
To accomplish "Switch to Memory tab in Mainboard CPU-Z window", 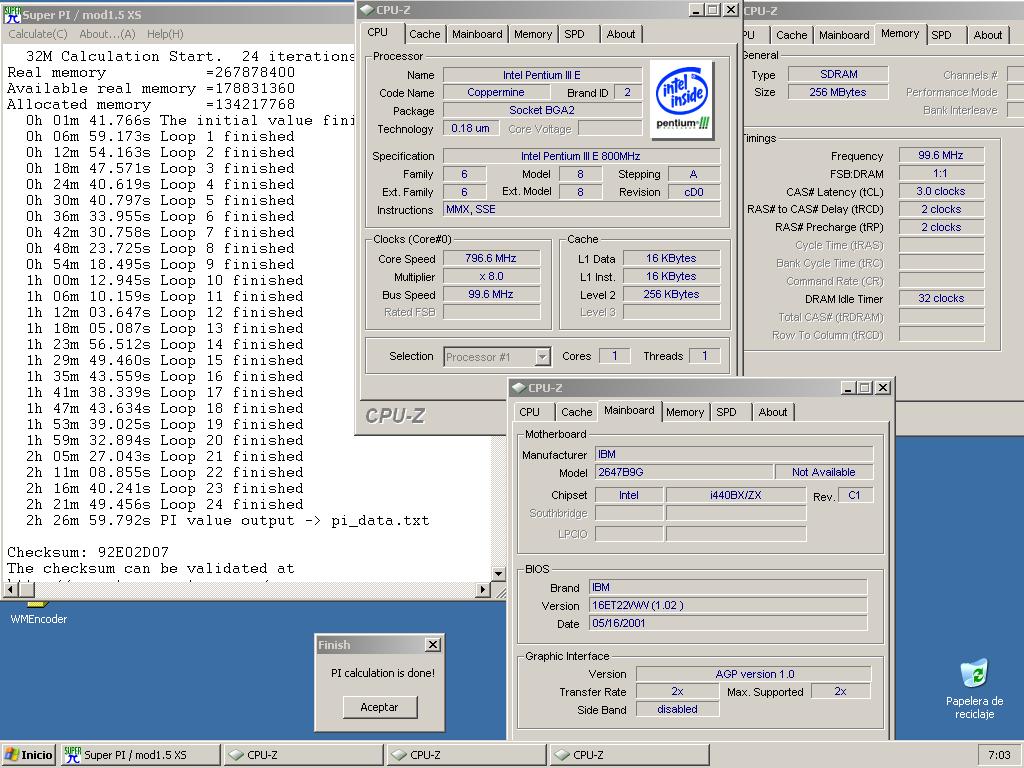I will tap(685, 412).
